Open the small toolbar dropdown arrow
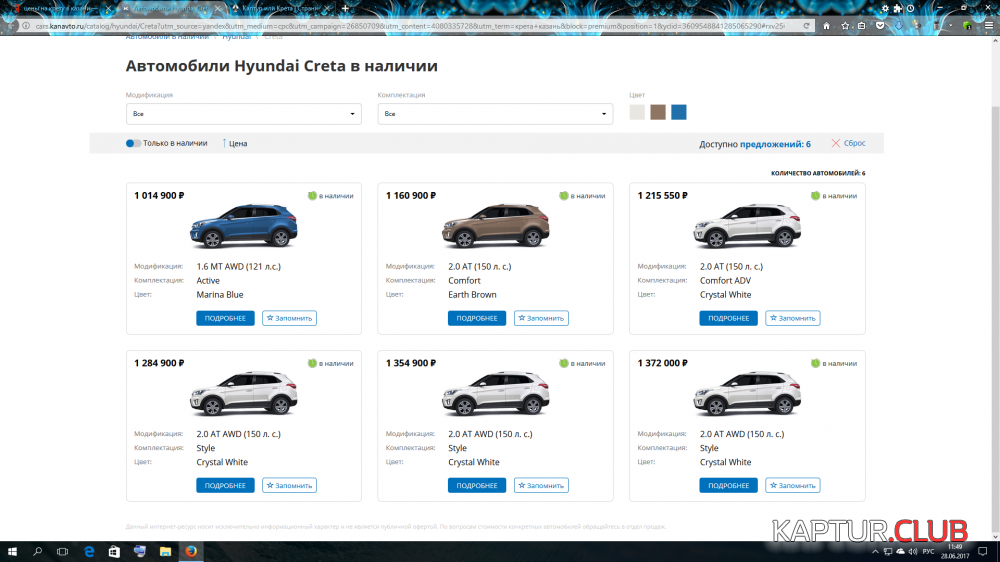Screen dimensions: 1000x562 (x=950, y=26)
